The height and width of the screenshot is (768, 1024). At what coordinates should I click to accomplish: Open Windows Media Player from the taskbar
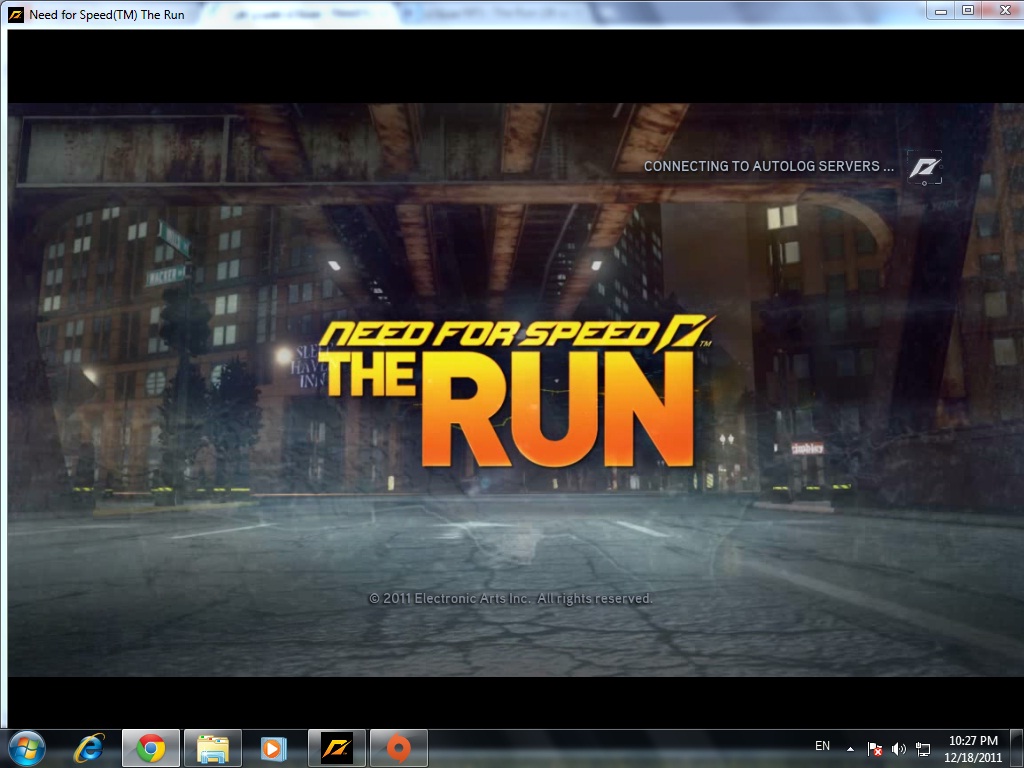[274, 748]
